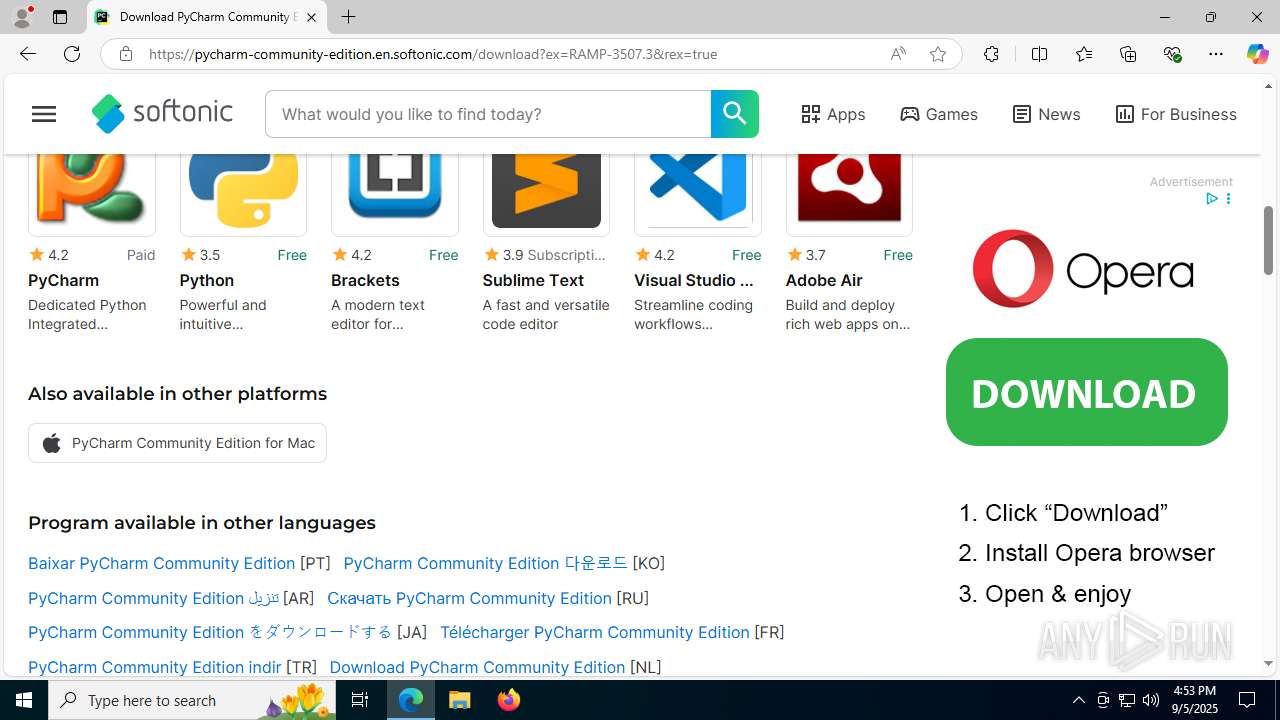Open the volume control in system tray
The height and width of the screenshot is (720, 1280).
click(x=1151, y=700)
